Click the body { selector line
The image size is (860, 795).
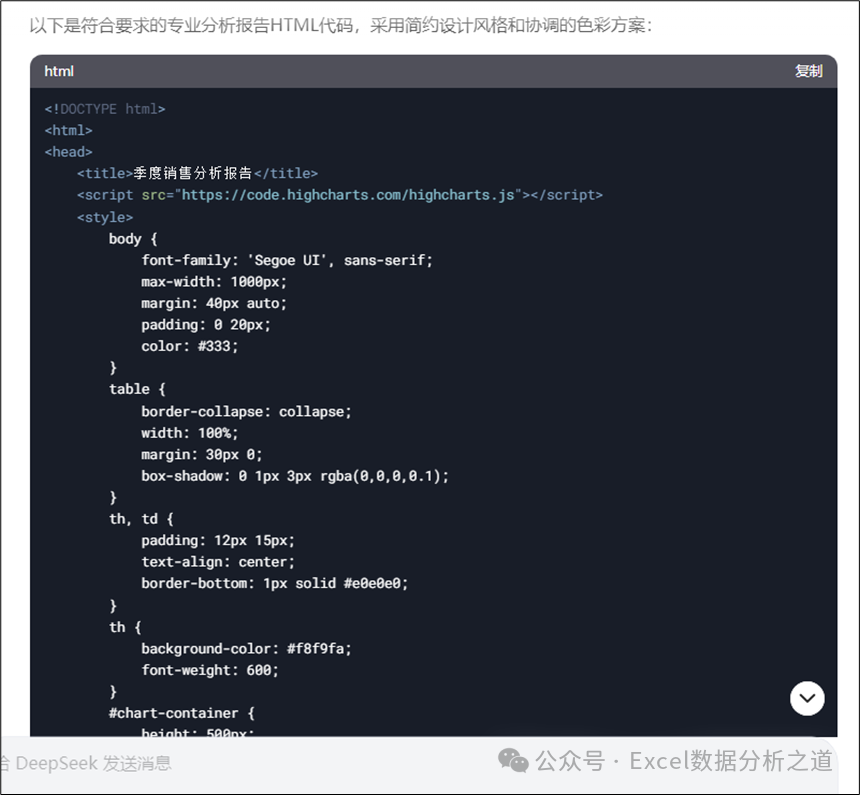pyautogui.click(x=133, y=239)
